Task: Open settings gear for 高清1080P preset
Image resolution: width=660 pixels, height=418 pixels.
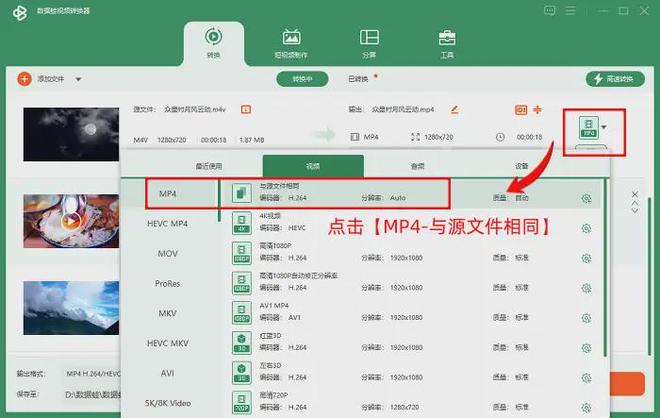Action: click(586, 258)
